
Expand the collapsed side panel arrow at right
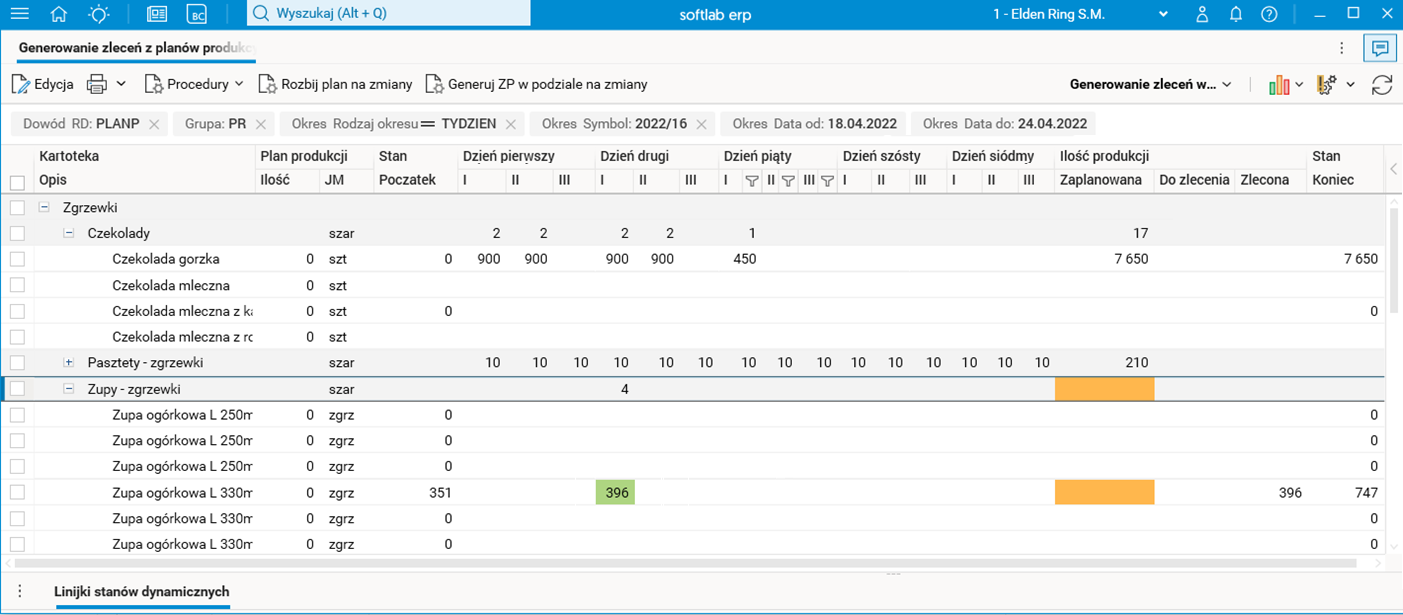pos(1393,169)
